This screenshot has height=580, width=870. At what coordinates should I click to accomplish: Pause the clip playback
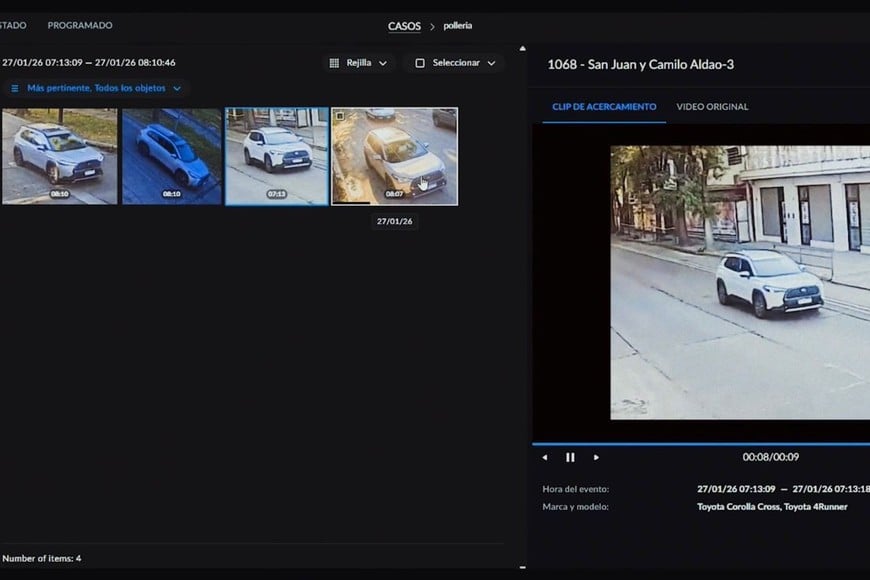pyautogui.click(x=570, y=457)
